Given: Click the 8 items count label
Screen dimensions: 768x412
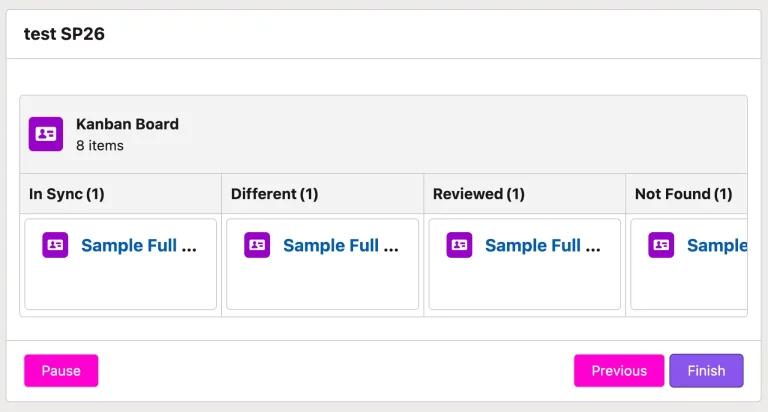Looking at the screenshot, I should click(x=100, y=145).
